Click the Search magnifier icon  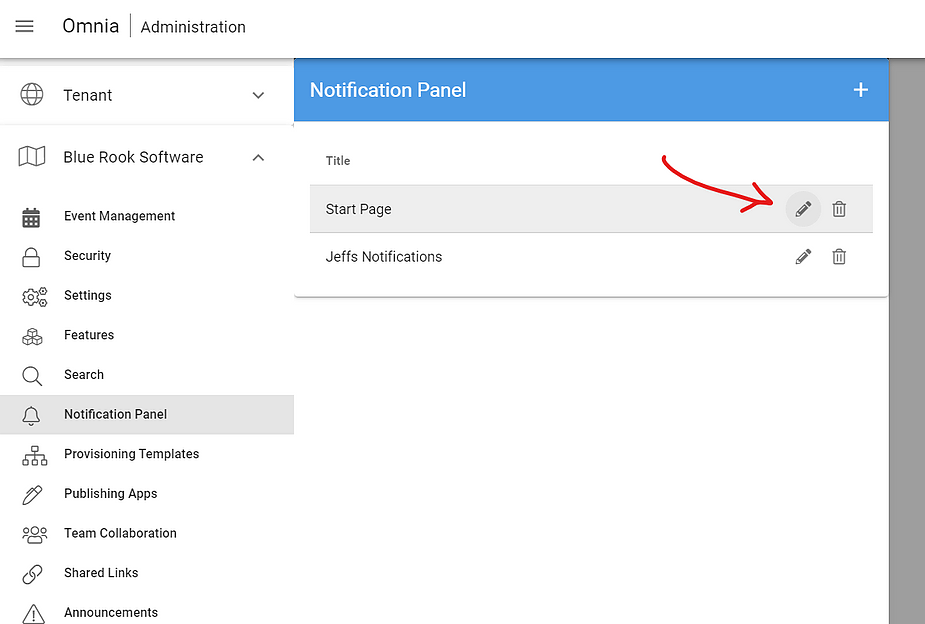[x=32, y=376]
